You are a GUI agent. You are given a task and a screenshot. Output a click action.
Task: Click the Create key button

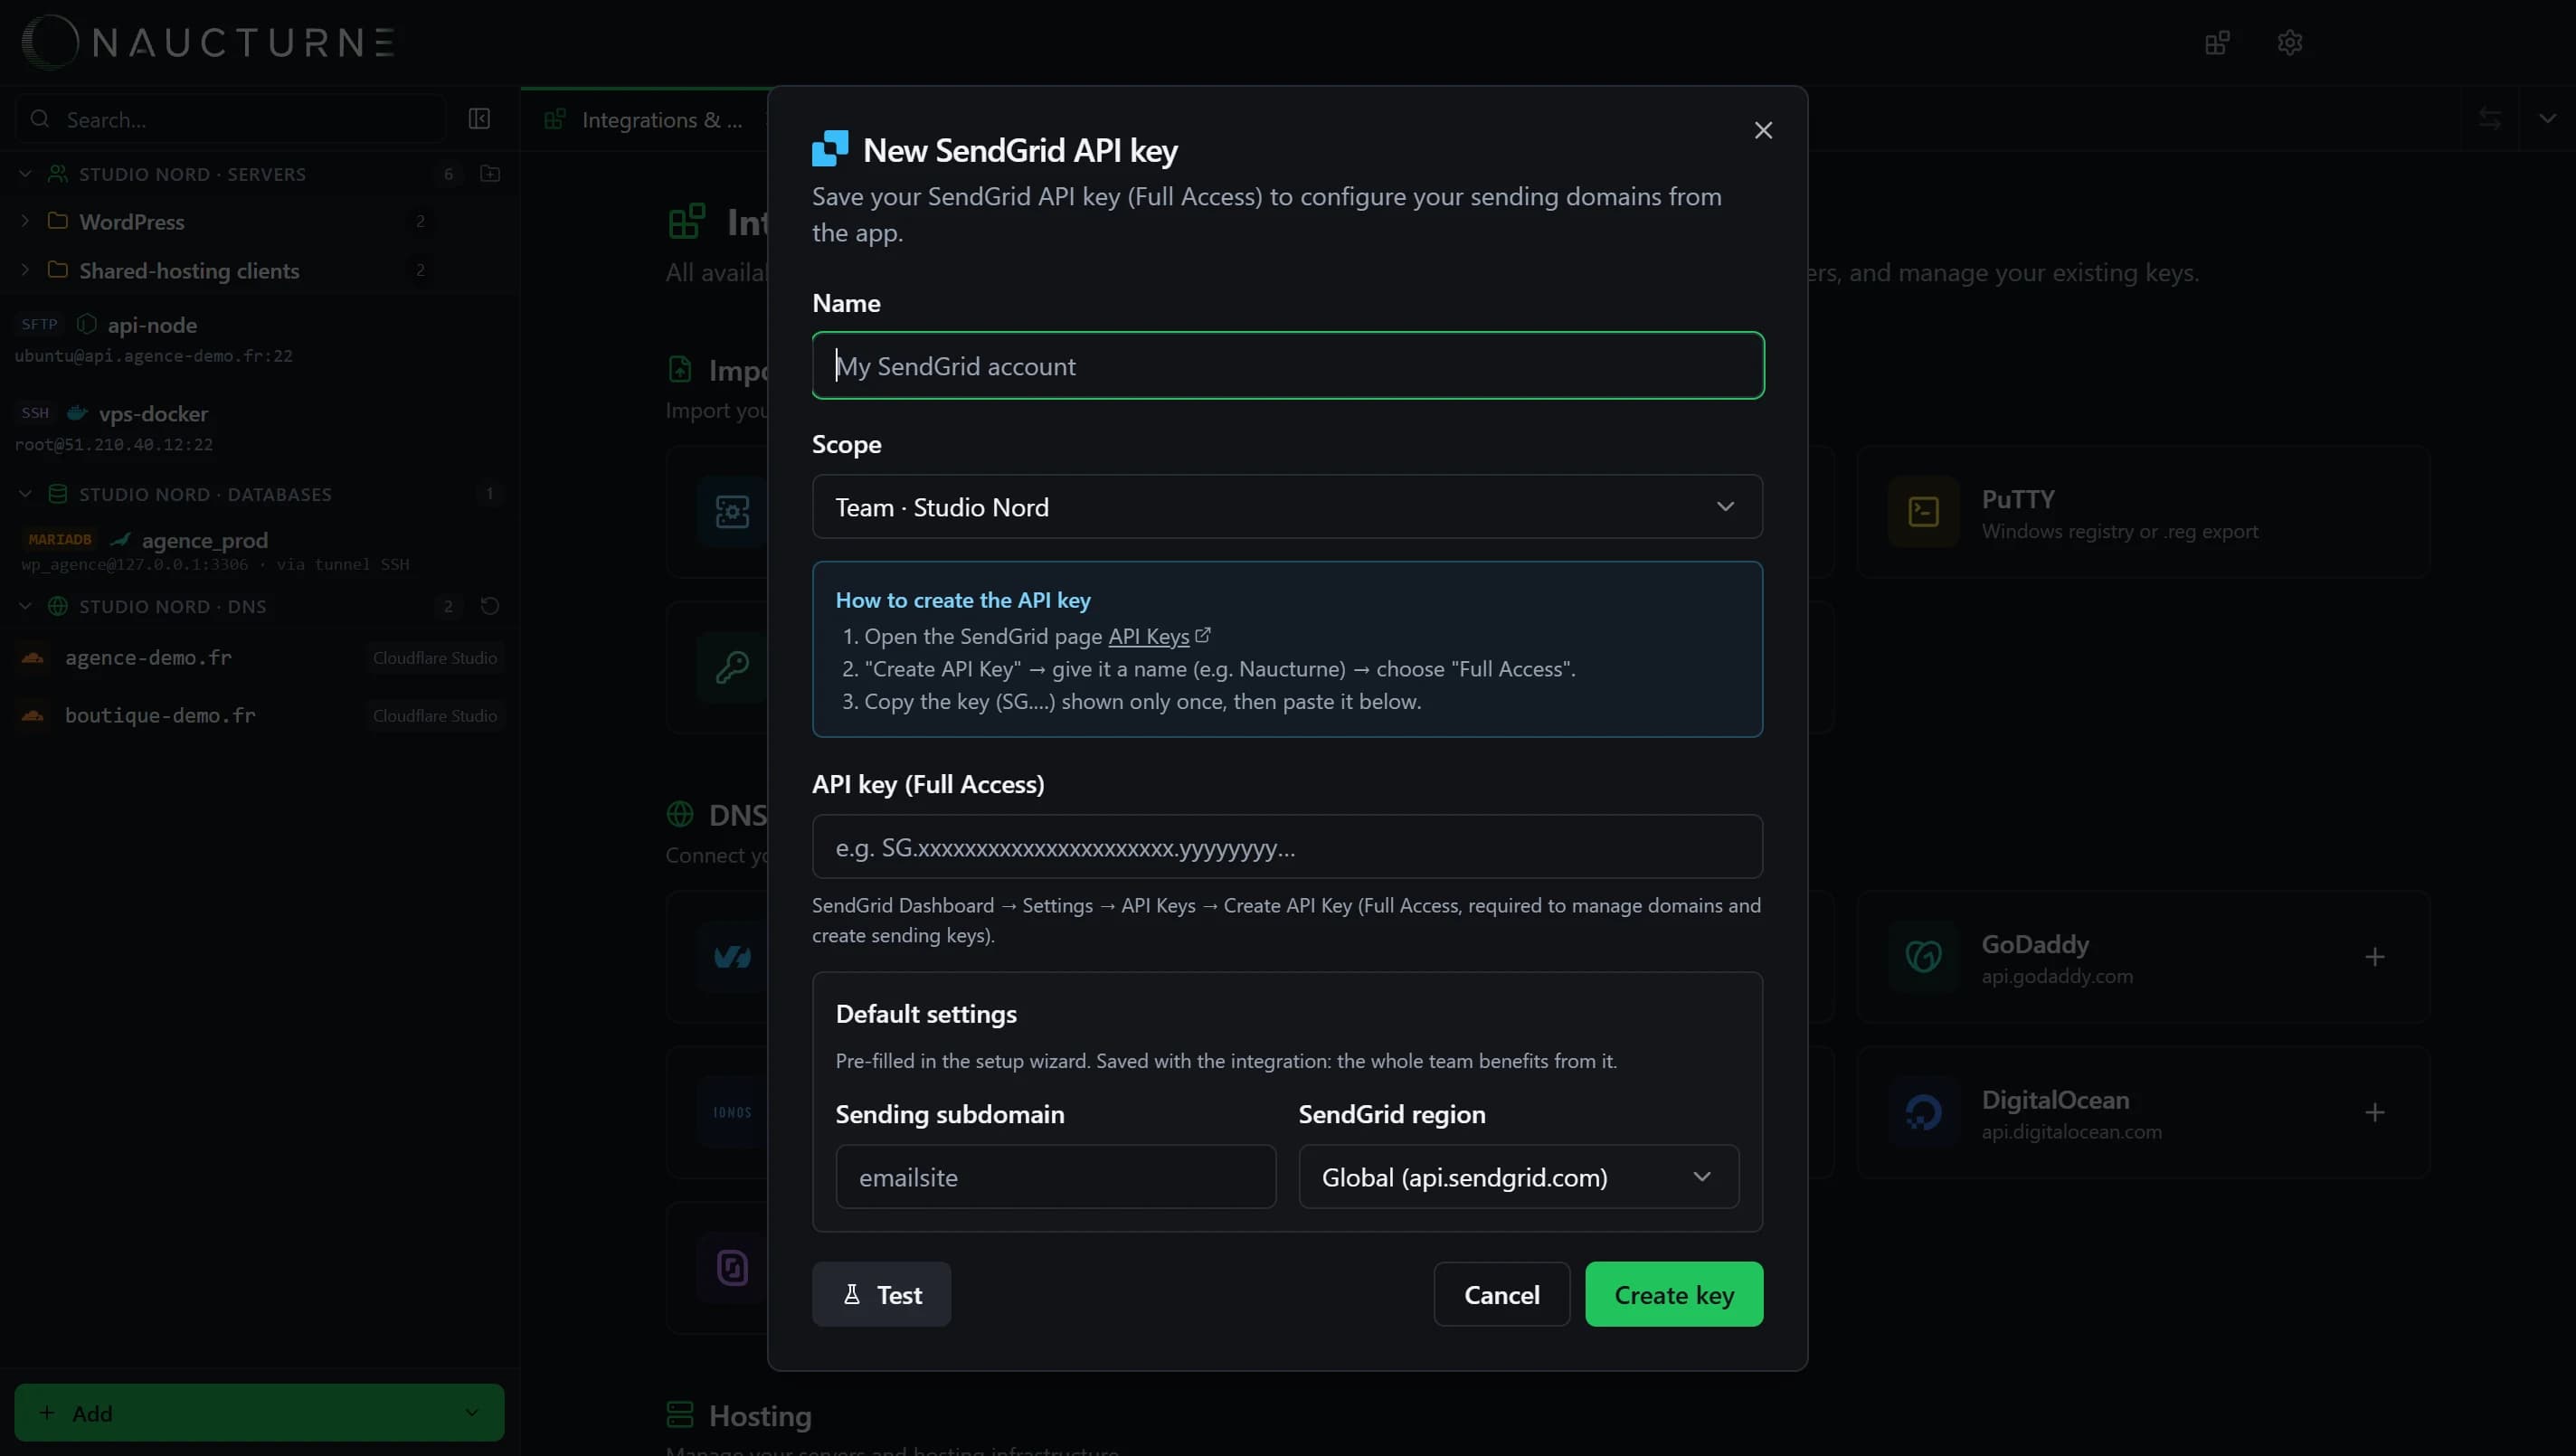pos(1674,1294)
